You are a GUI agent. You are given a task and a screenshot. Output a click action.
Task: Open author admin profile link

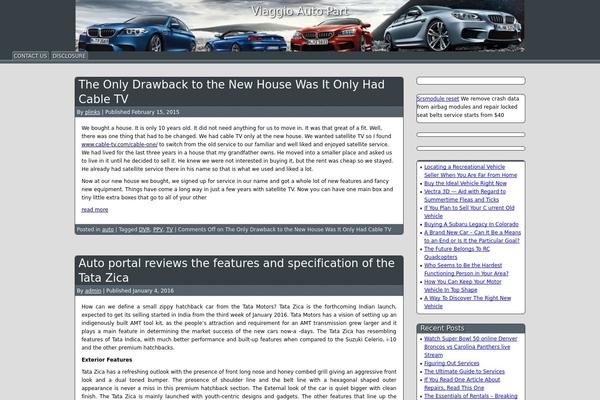[93, 291]
